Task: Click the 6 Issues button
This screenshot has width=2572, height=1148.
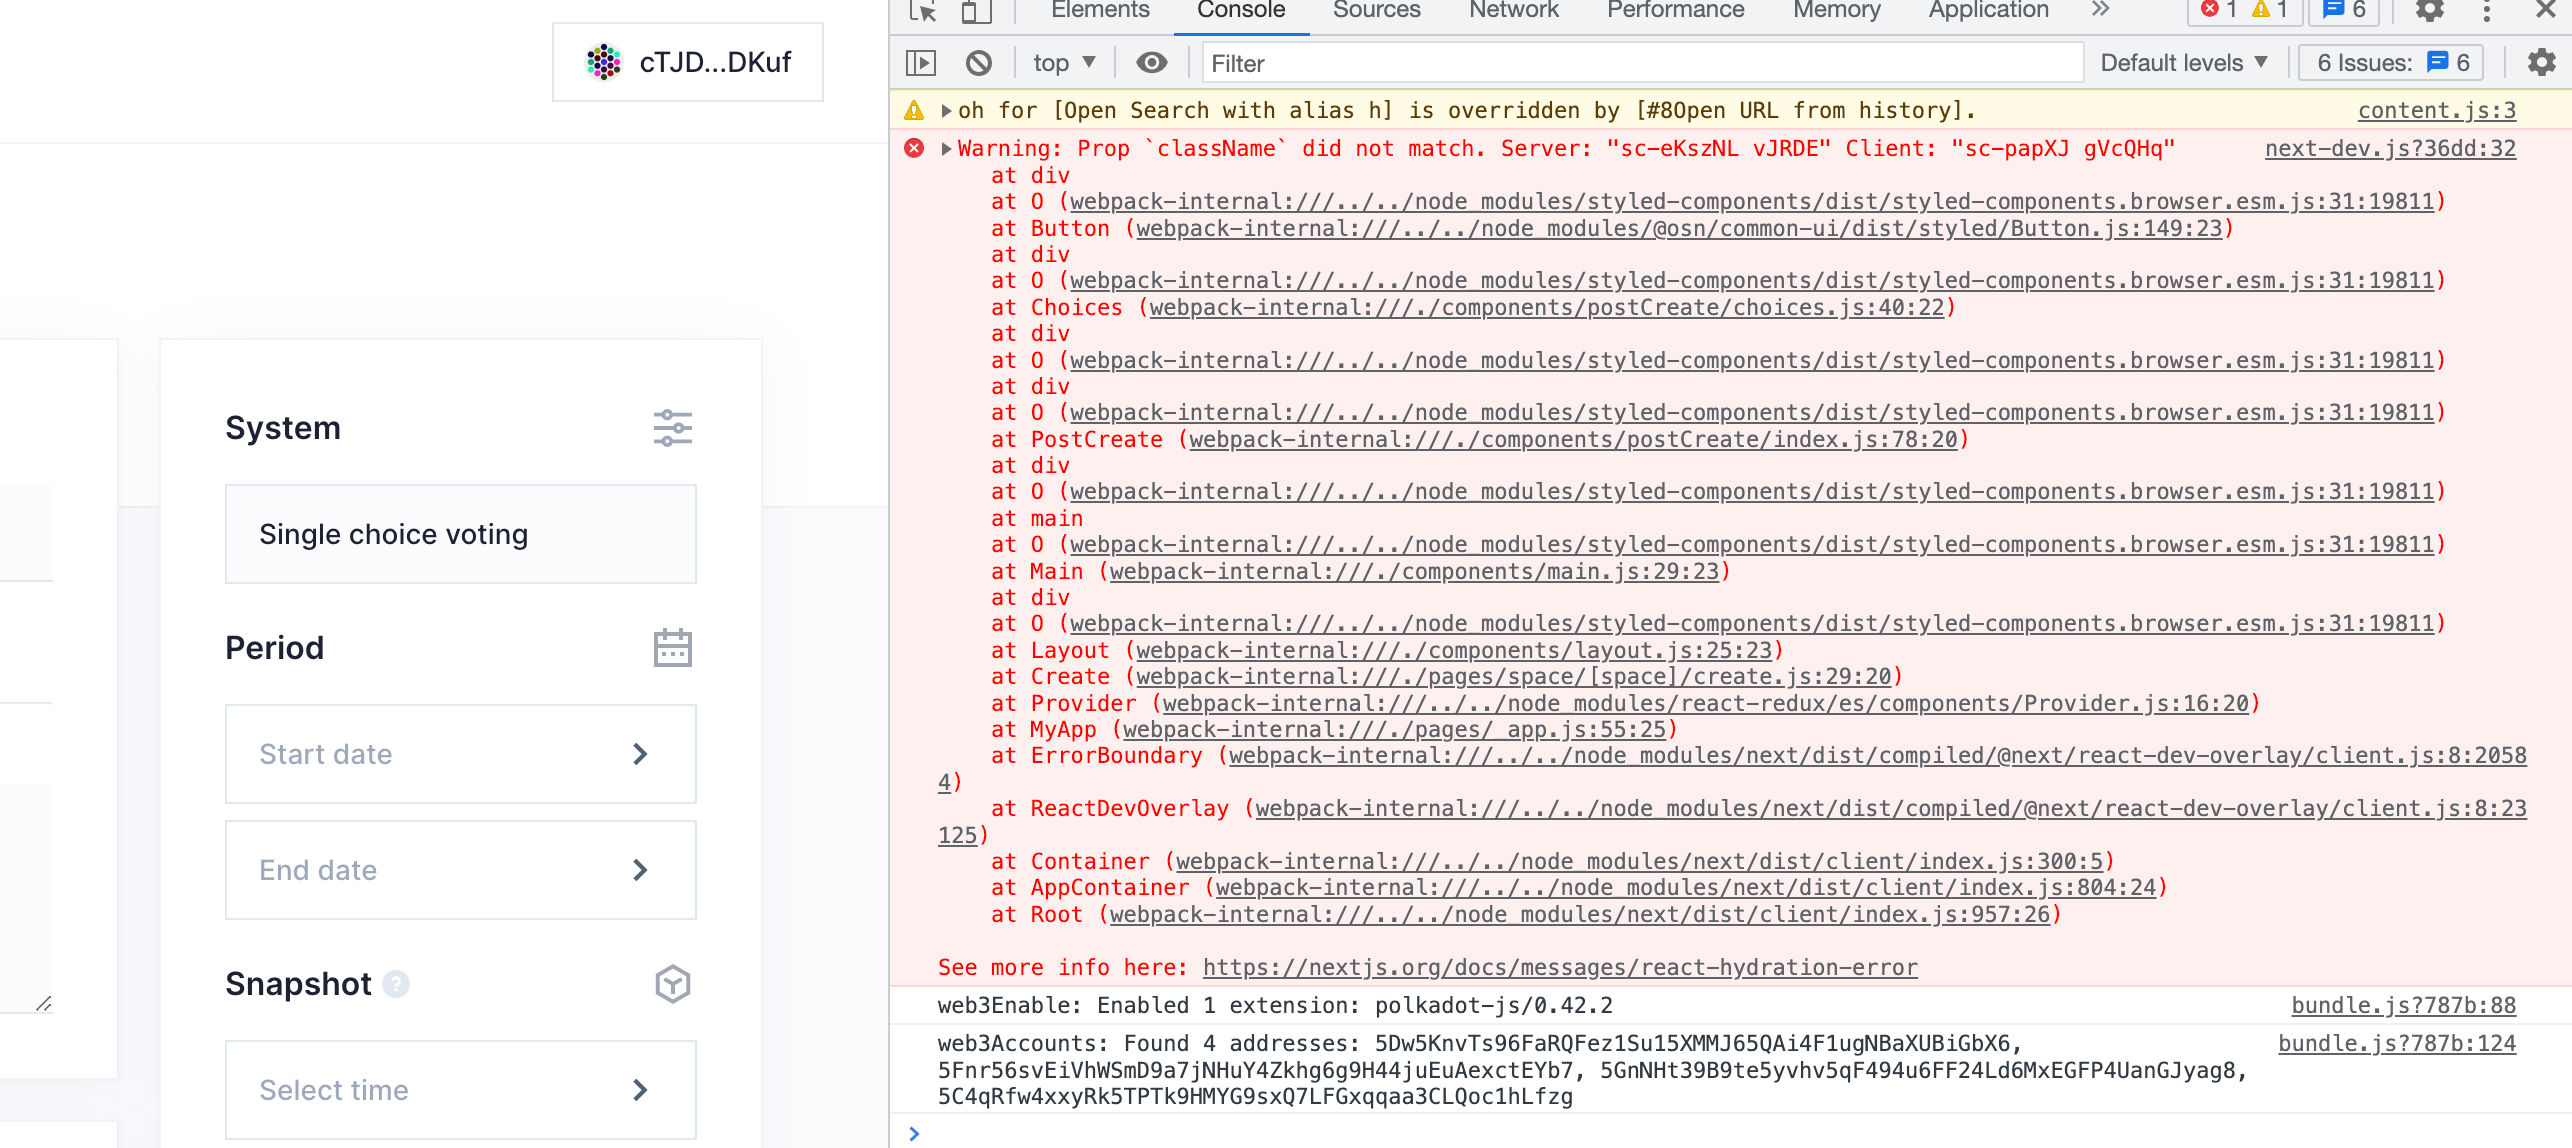Action: pyautogui.click(x=2390, y=62)
